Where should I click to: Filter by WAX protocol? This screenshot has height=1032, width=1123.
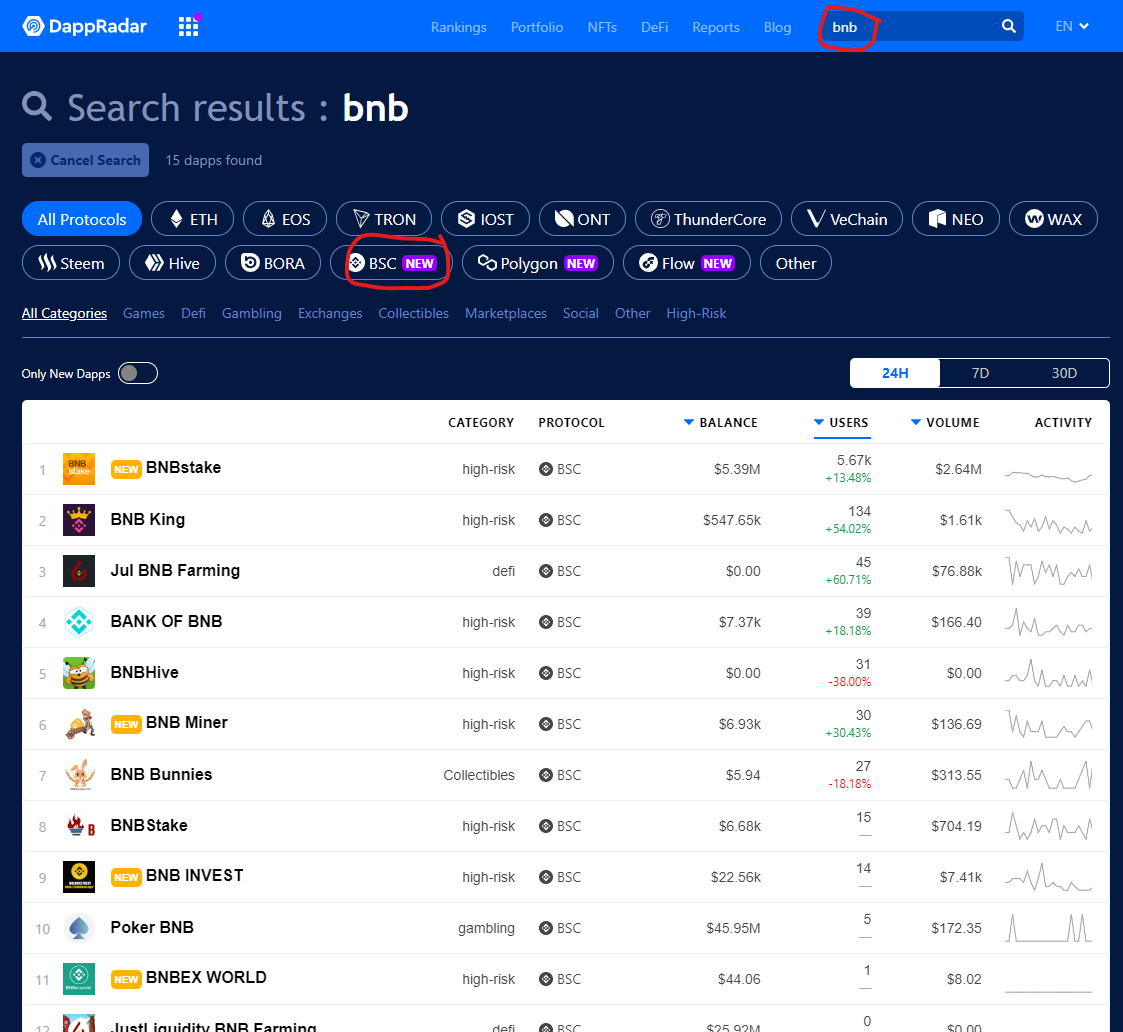click(1053, 219)
